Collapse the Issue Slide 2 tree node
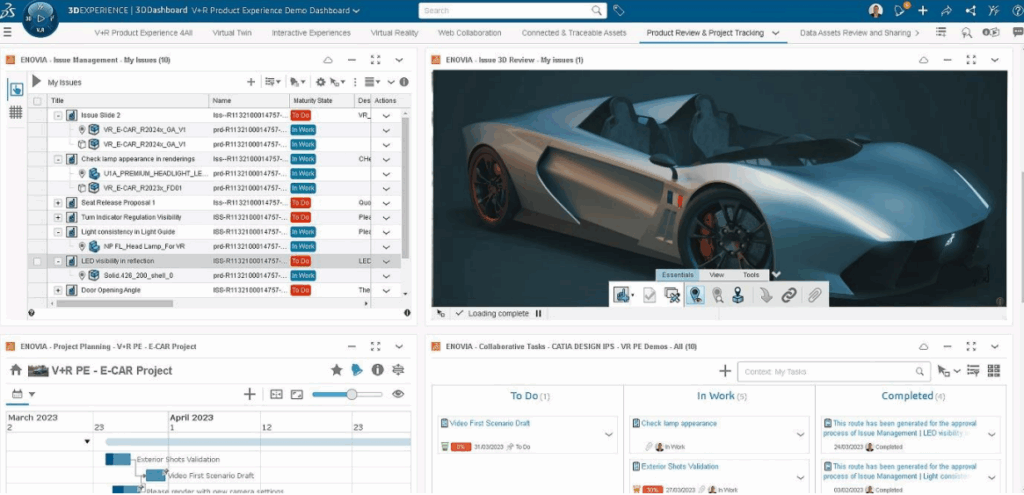1024x495 pixels. coord(58,116)
